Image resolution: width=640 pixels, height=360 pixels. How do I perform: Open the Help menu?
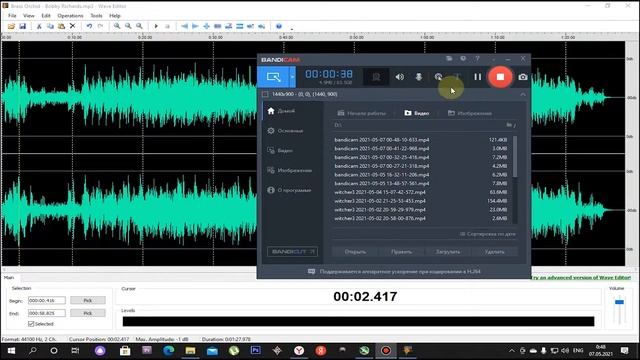(x=115, y=16)
